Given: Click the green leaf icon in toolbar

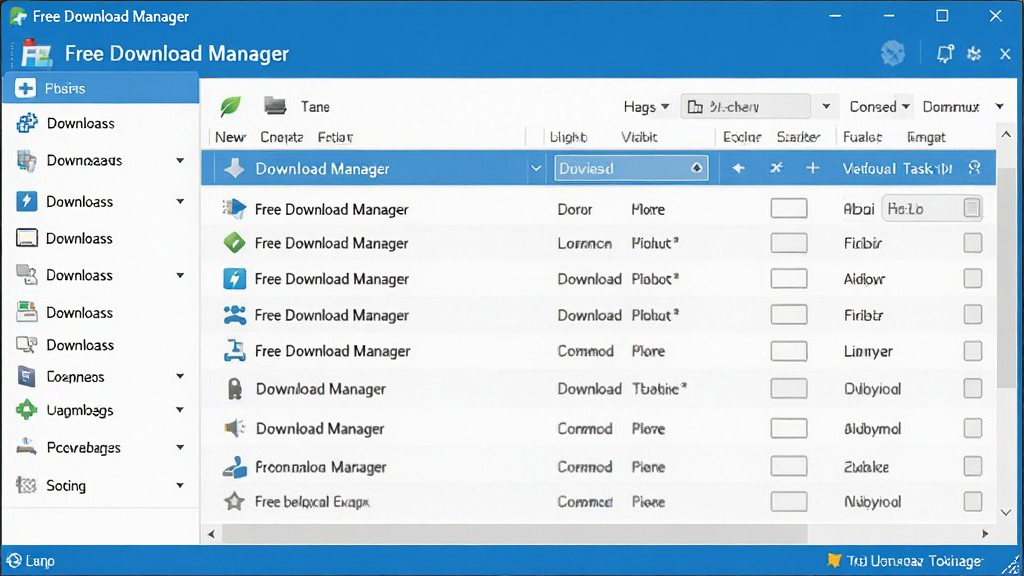Looking at the screenshot, I should pyautogui.click(x=231, y=106).
